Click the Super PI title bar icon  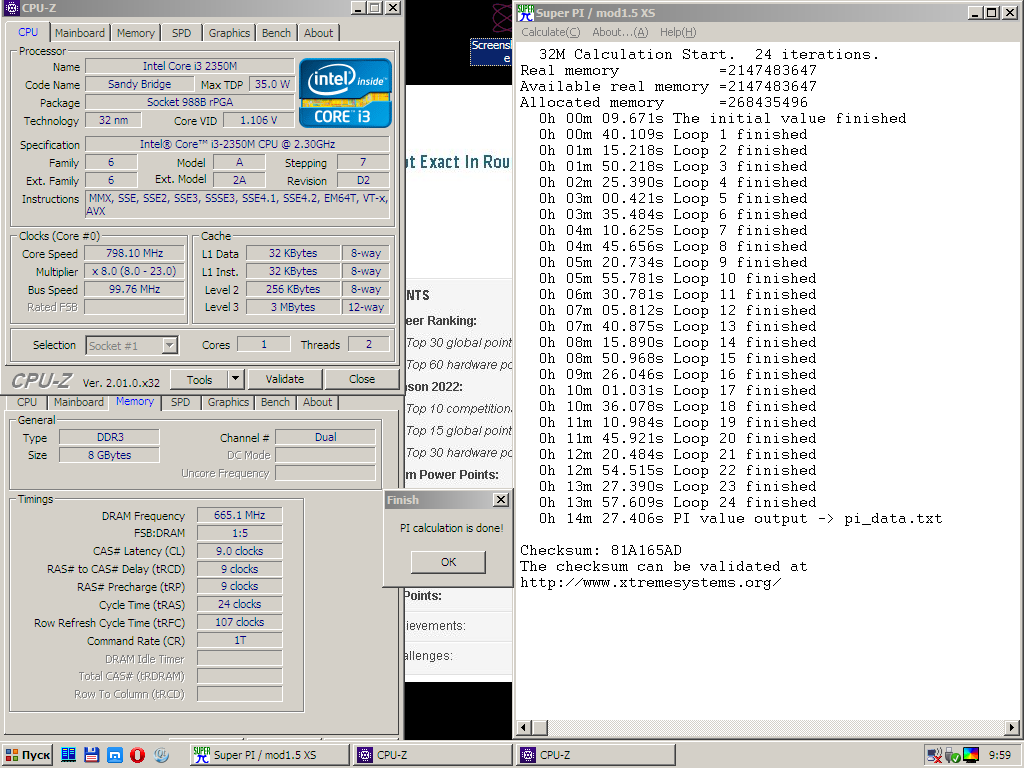pos(526,12)
